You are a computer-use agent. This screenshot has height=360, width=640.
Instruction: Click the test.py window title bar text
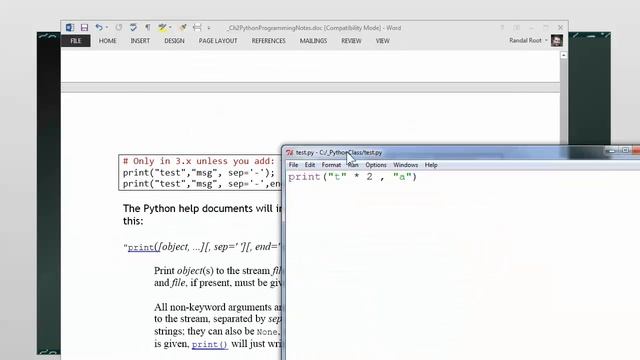click(339, 152)
